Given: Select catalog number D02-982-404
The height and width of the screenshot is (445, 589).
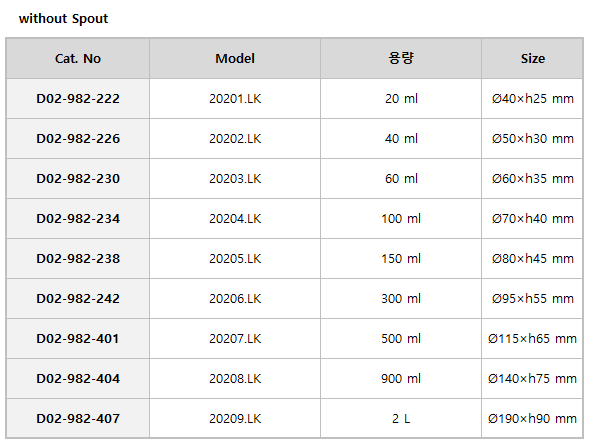Looking at the screenshot, I should [x=78, y=379].
